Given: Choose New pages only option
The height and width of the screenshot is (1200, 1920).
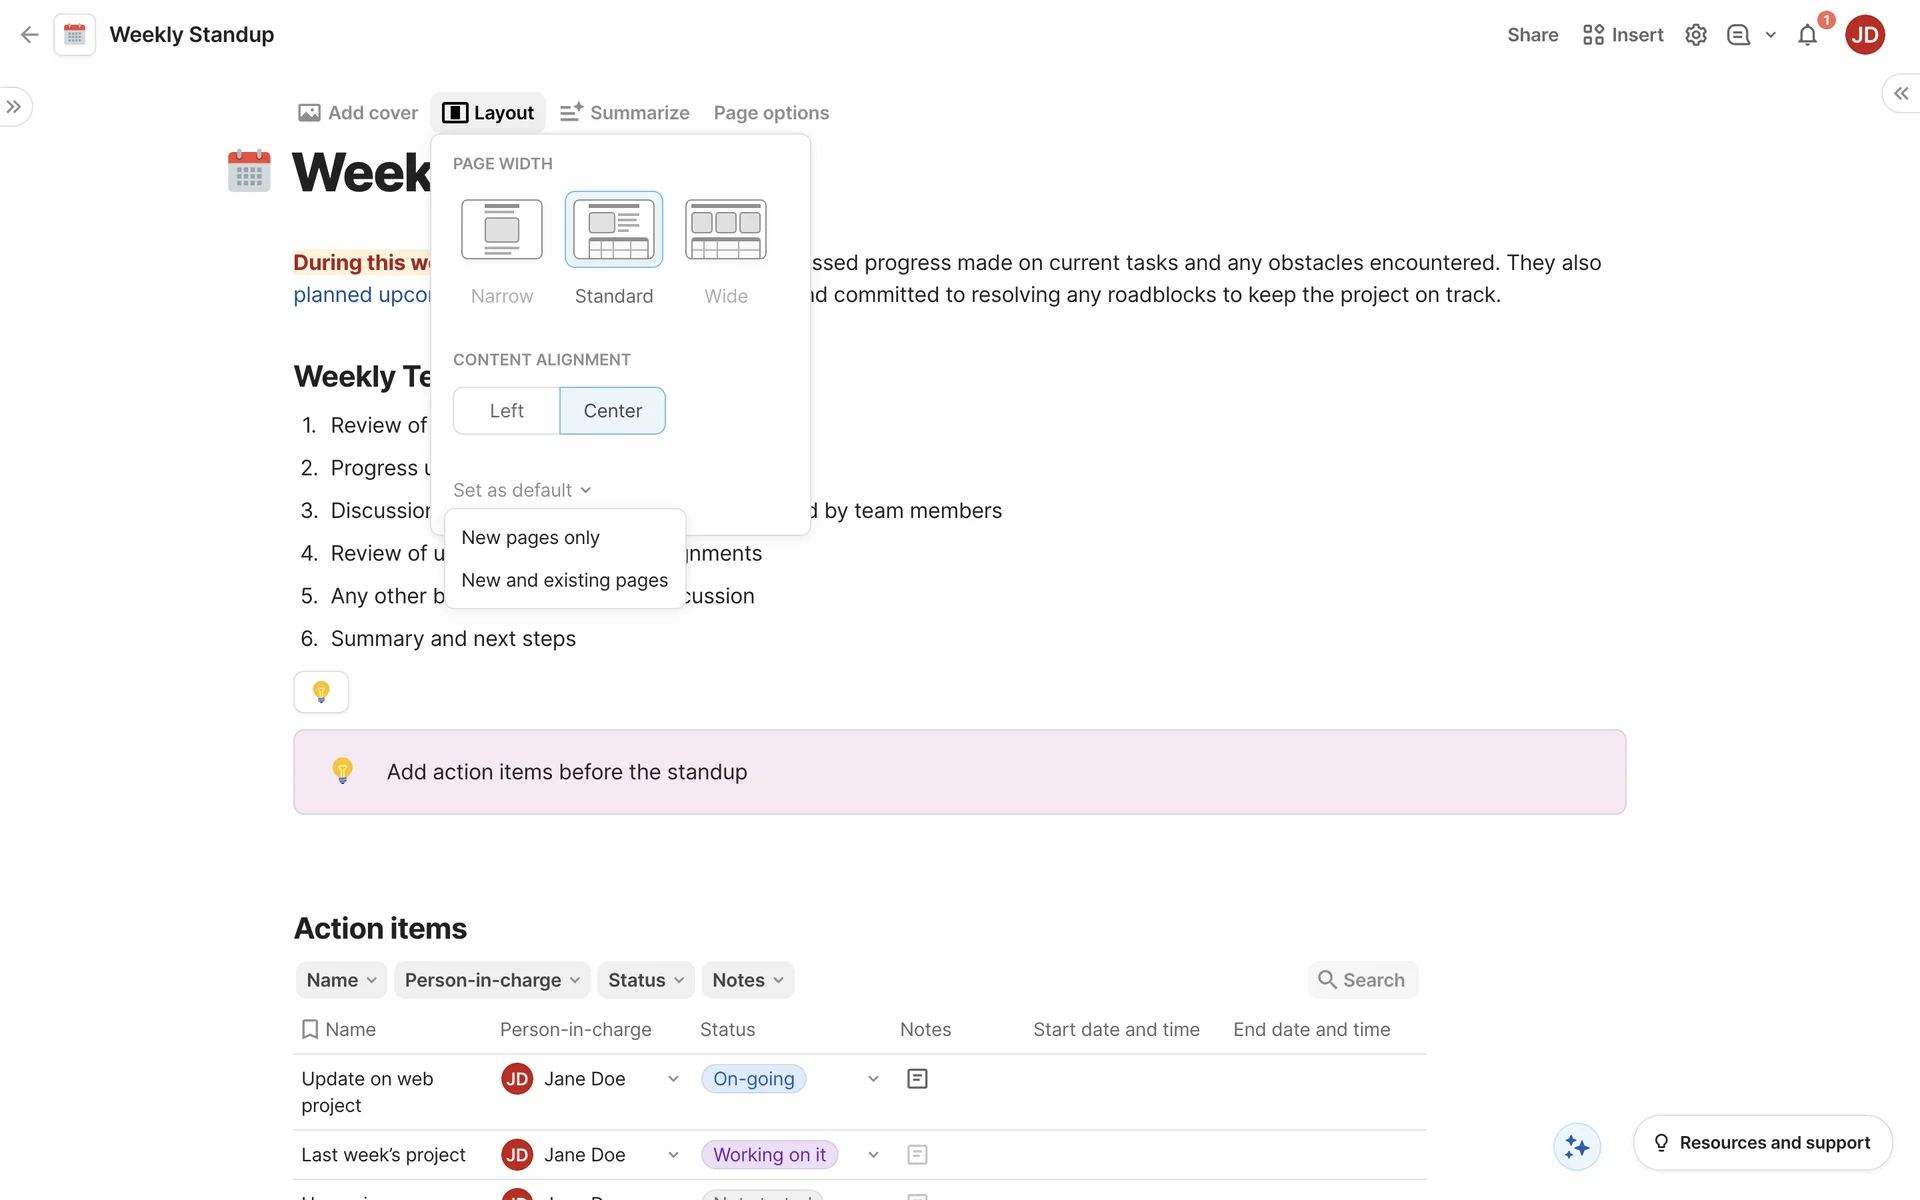Looking at the screenshot, I should click(x=530, y=538).
